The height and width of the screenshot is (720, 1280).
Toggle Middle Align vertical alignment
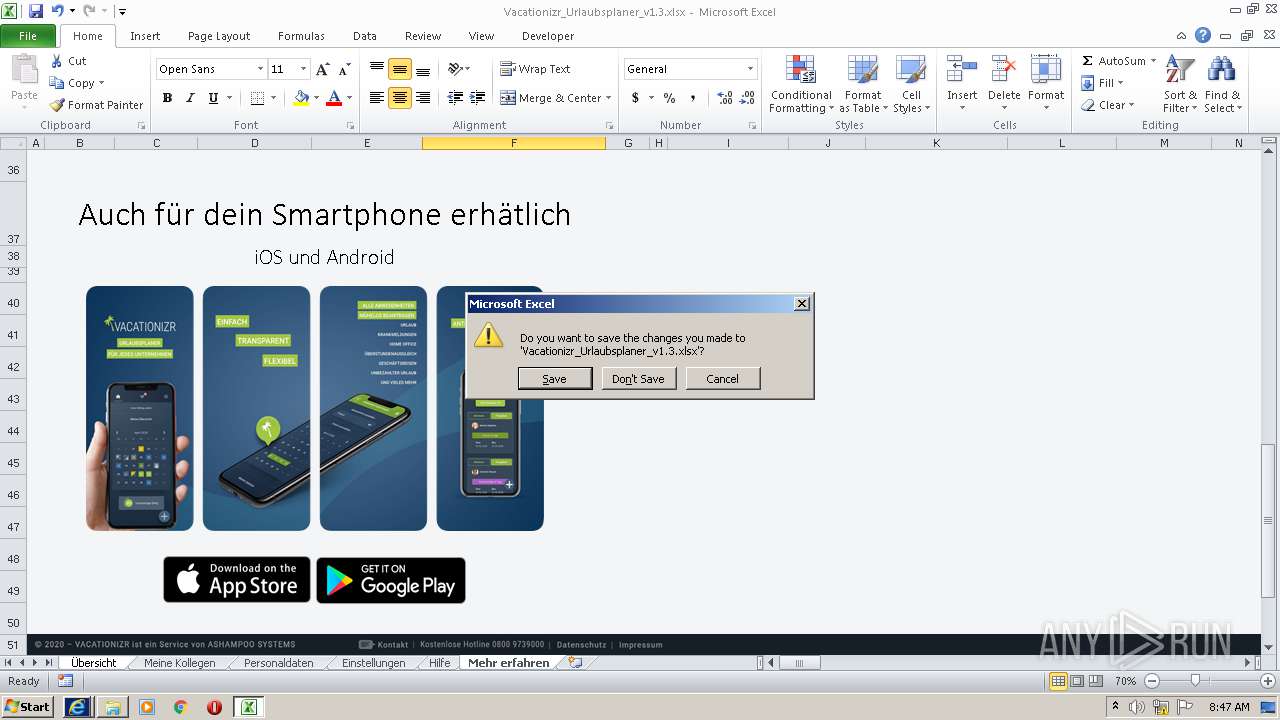(x=400, y=69)
